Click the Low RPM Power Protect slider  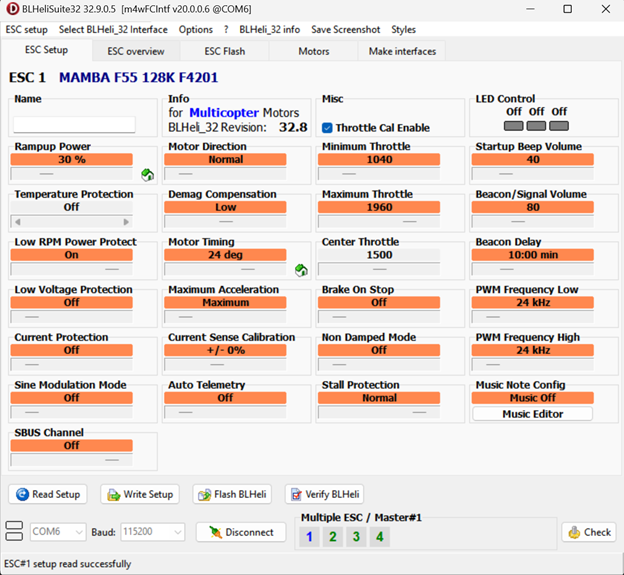pos(72,269)
